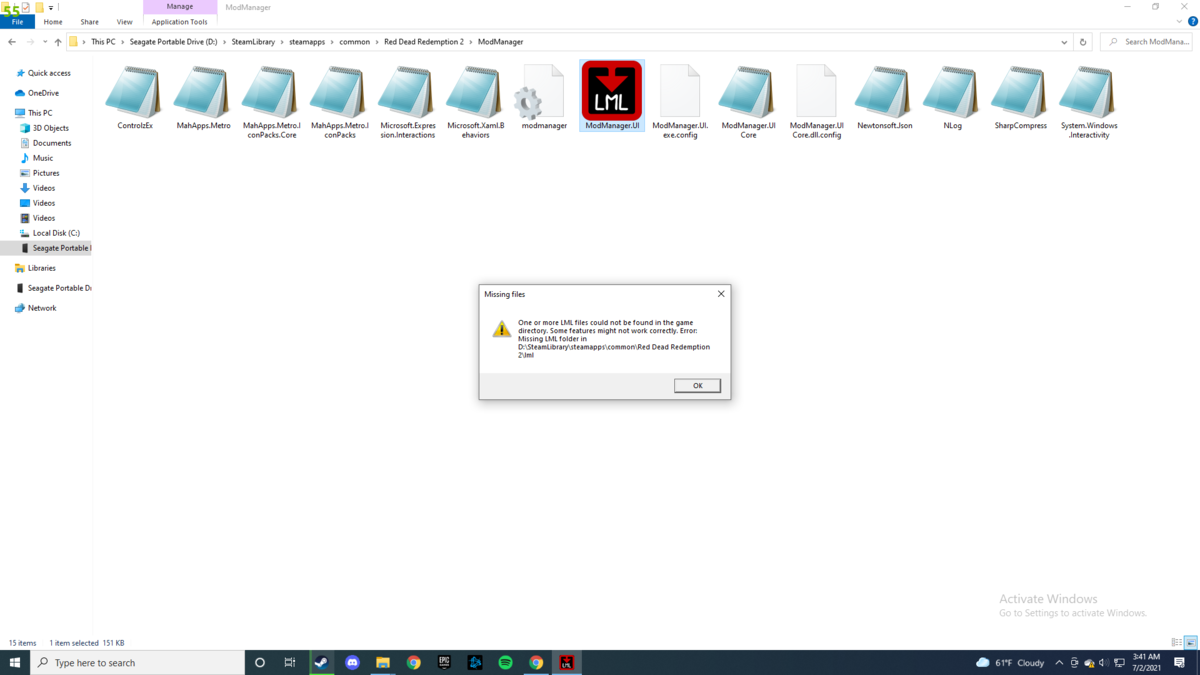Open the File menu tab
1200x675 pixels.
[17, 22]
